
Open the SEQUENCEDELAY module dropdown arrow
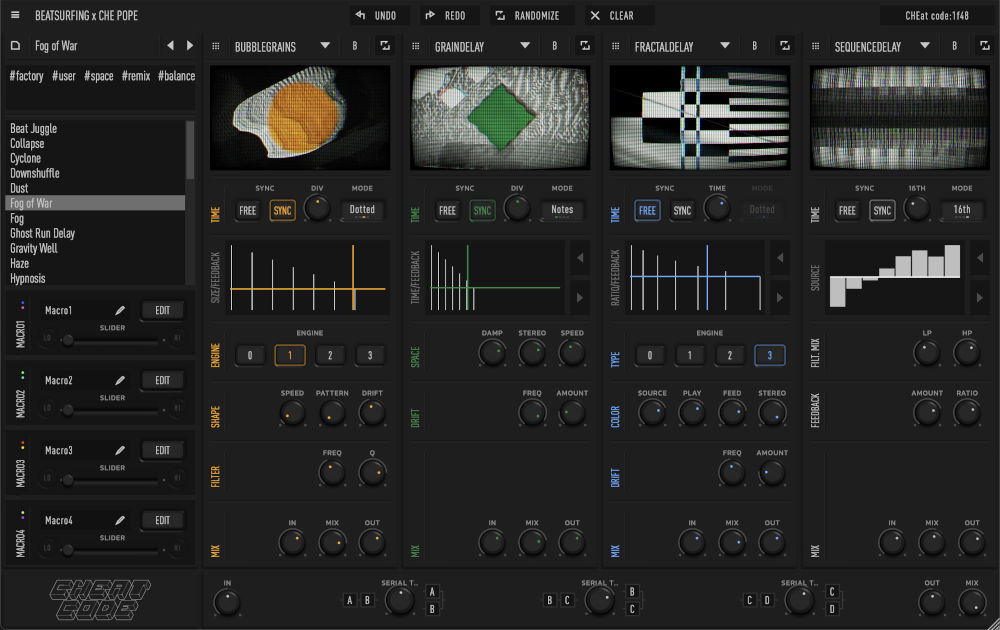[x=925, y=46]
